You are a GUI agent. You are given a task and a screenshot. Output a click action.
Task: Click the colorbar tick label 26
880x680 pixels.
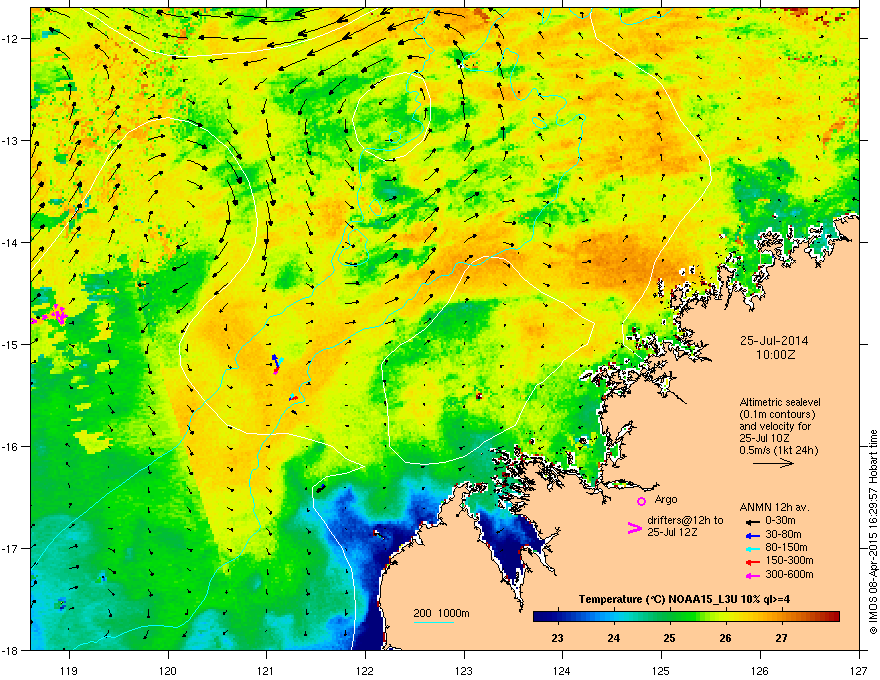pos(726,638)
